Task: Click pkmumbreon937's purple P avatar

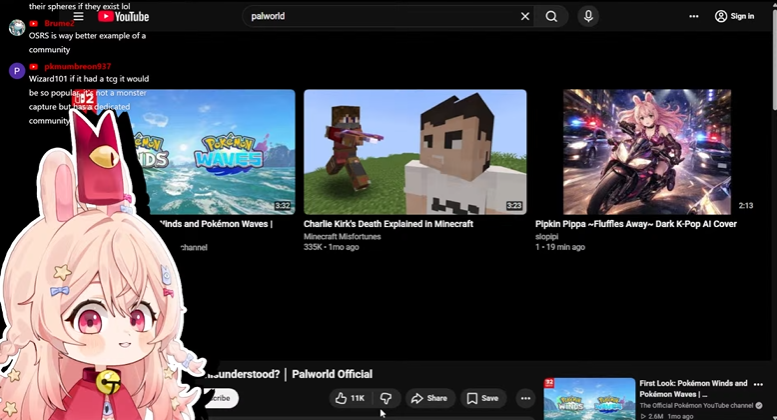Action: tap(17, 71)
